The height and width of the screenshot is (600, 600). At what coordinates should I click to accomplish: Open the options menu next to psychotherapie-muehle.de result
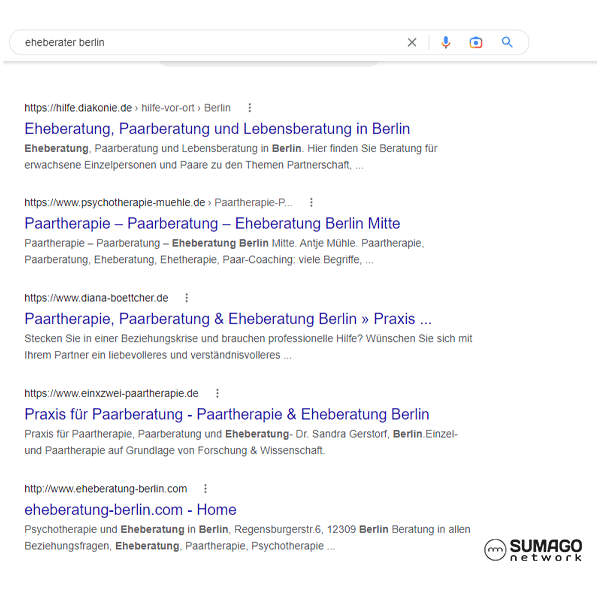pos(311,202)
